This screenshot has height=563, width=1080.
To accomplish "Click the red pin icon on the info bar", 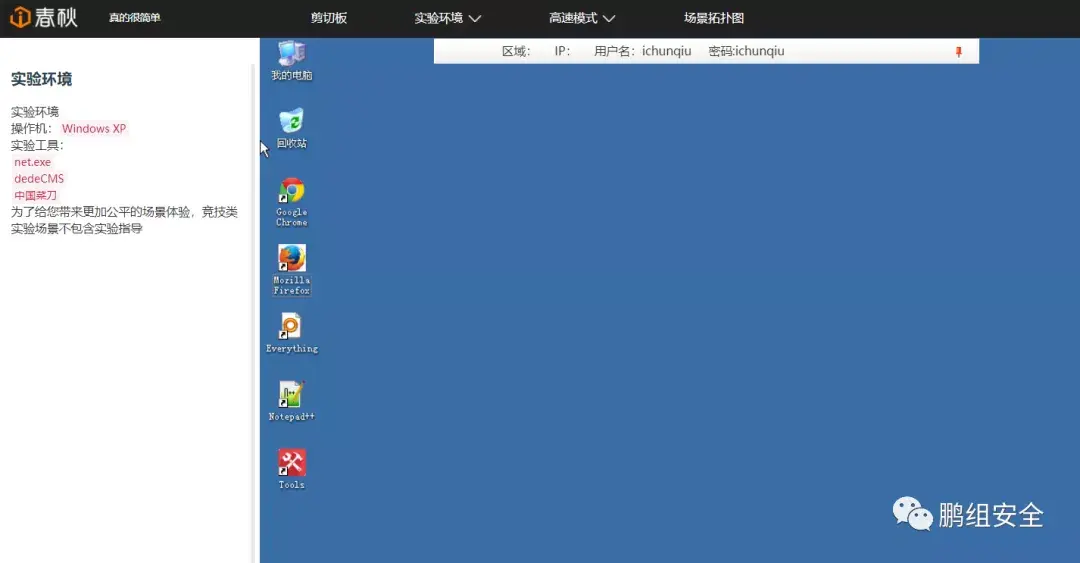I will pos(958,52).
